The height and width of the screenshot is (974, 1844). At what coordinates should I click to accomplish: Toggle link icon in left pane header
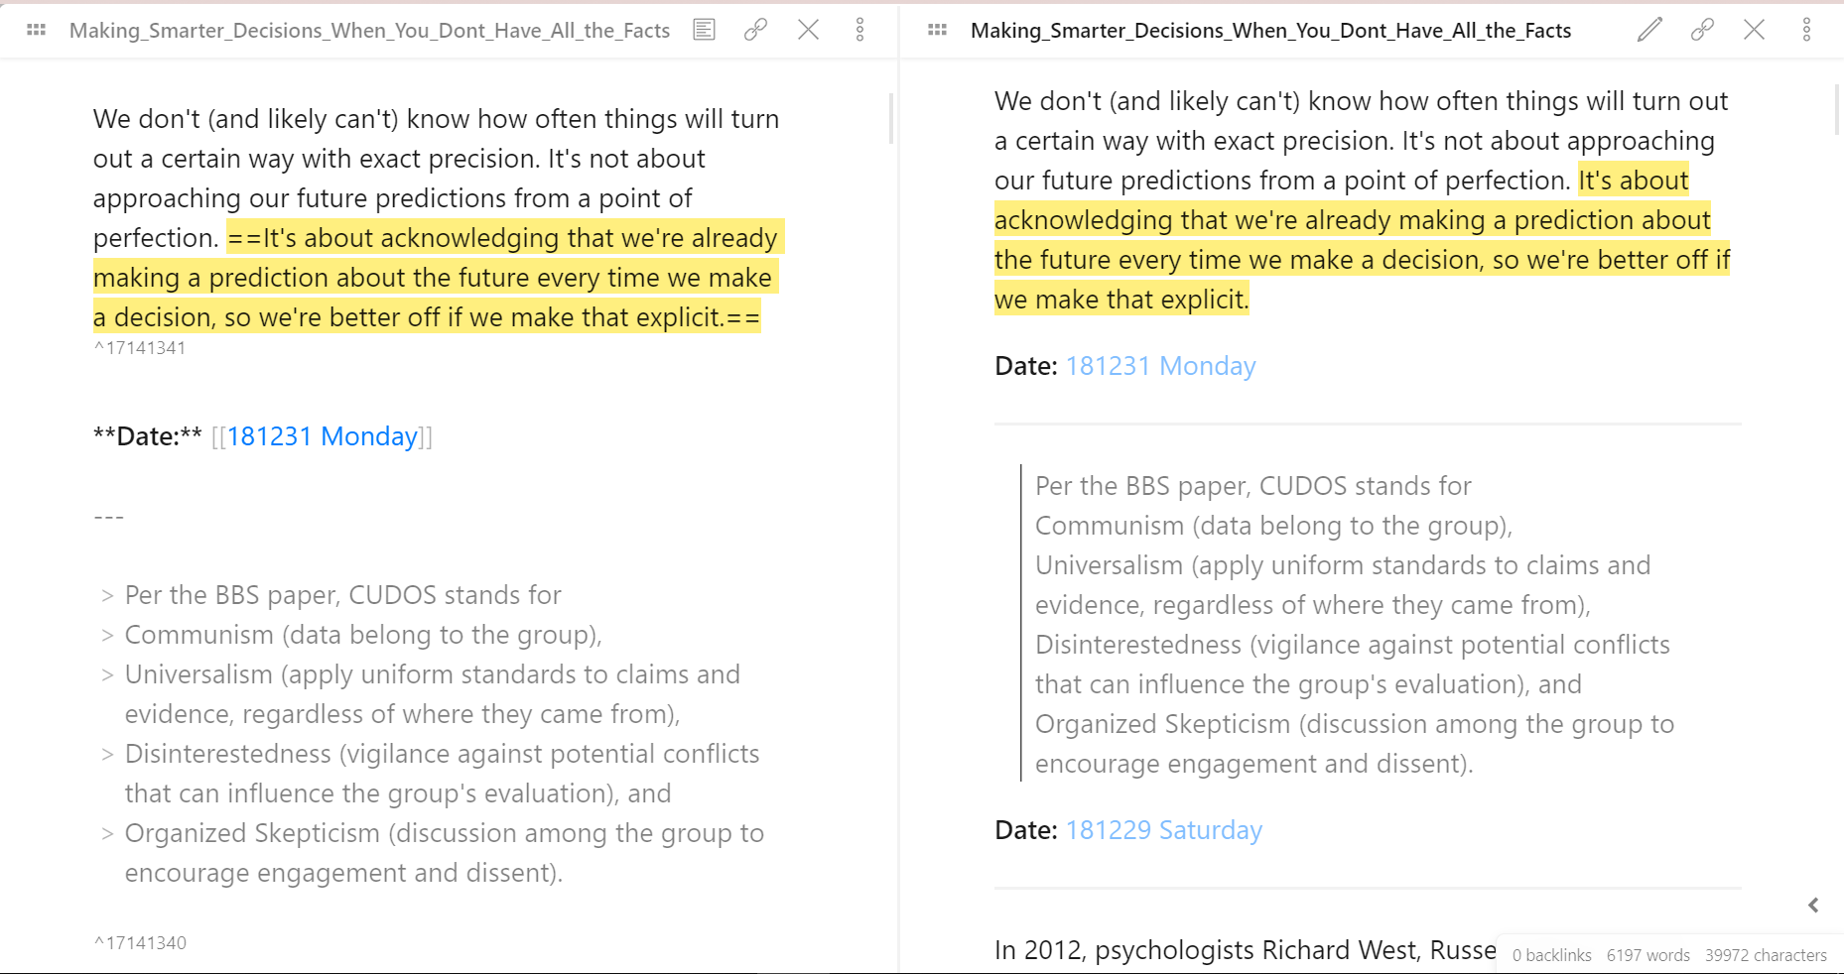756,30
